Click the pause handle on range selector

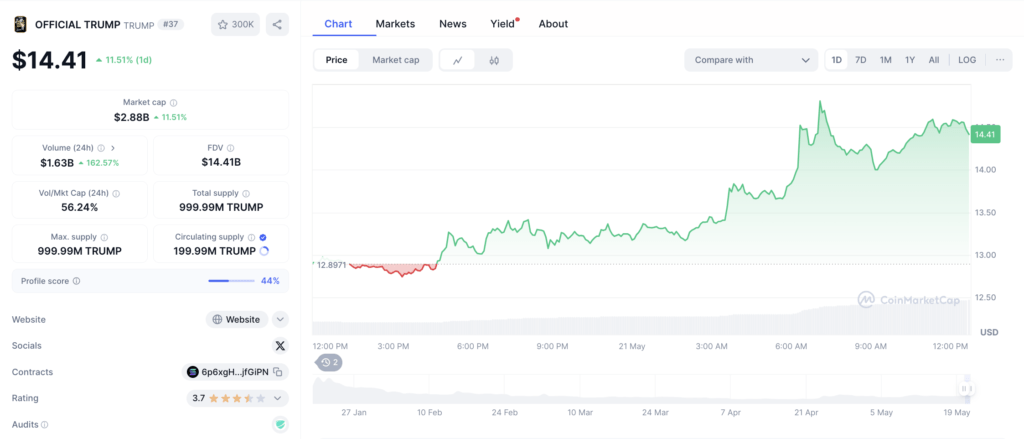[x=966, y=389]
